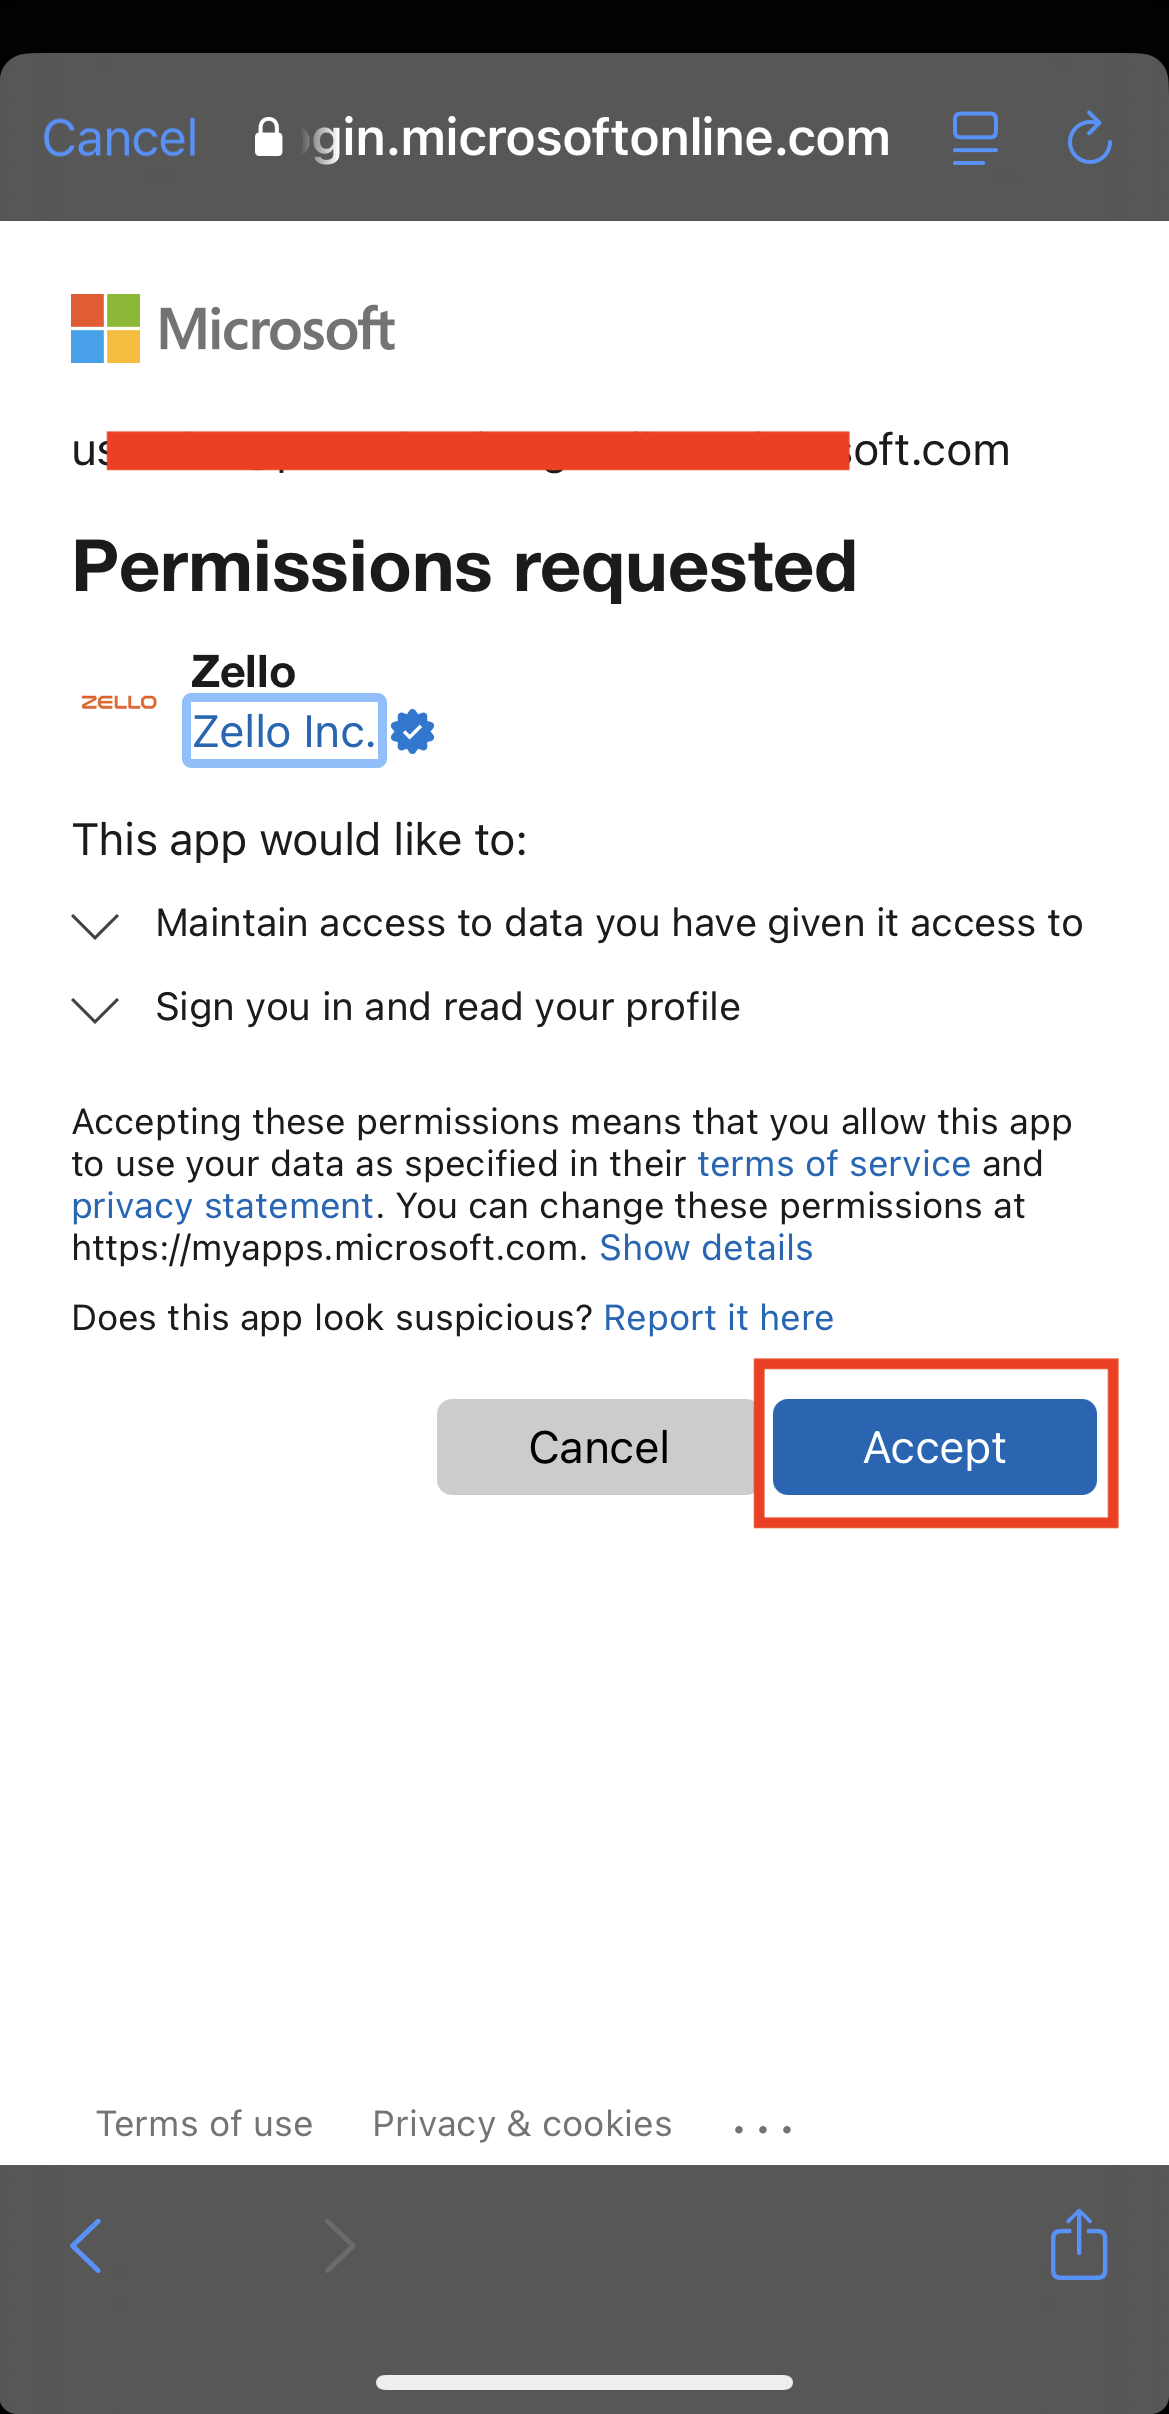Click the Show details link
The image size is (1169, 2414).
[706, 1248]
